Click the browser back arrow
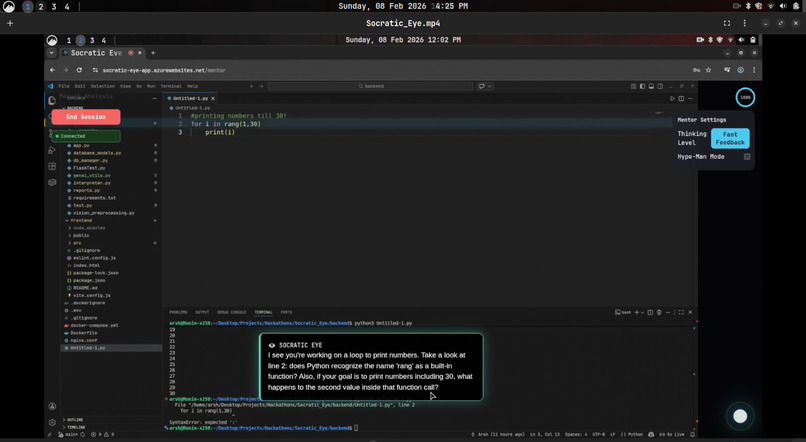The width and height of the screenshot is (806, 442). pos(52,70)
